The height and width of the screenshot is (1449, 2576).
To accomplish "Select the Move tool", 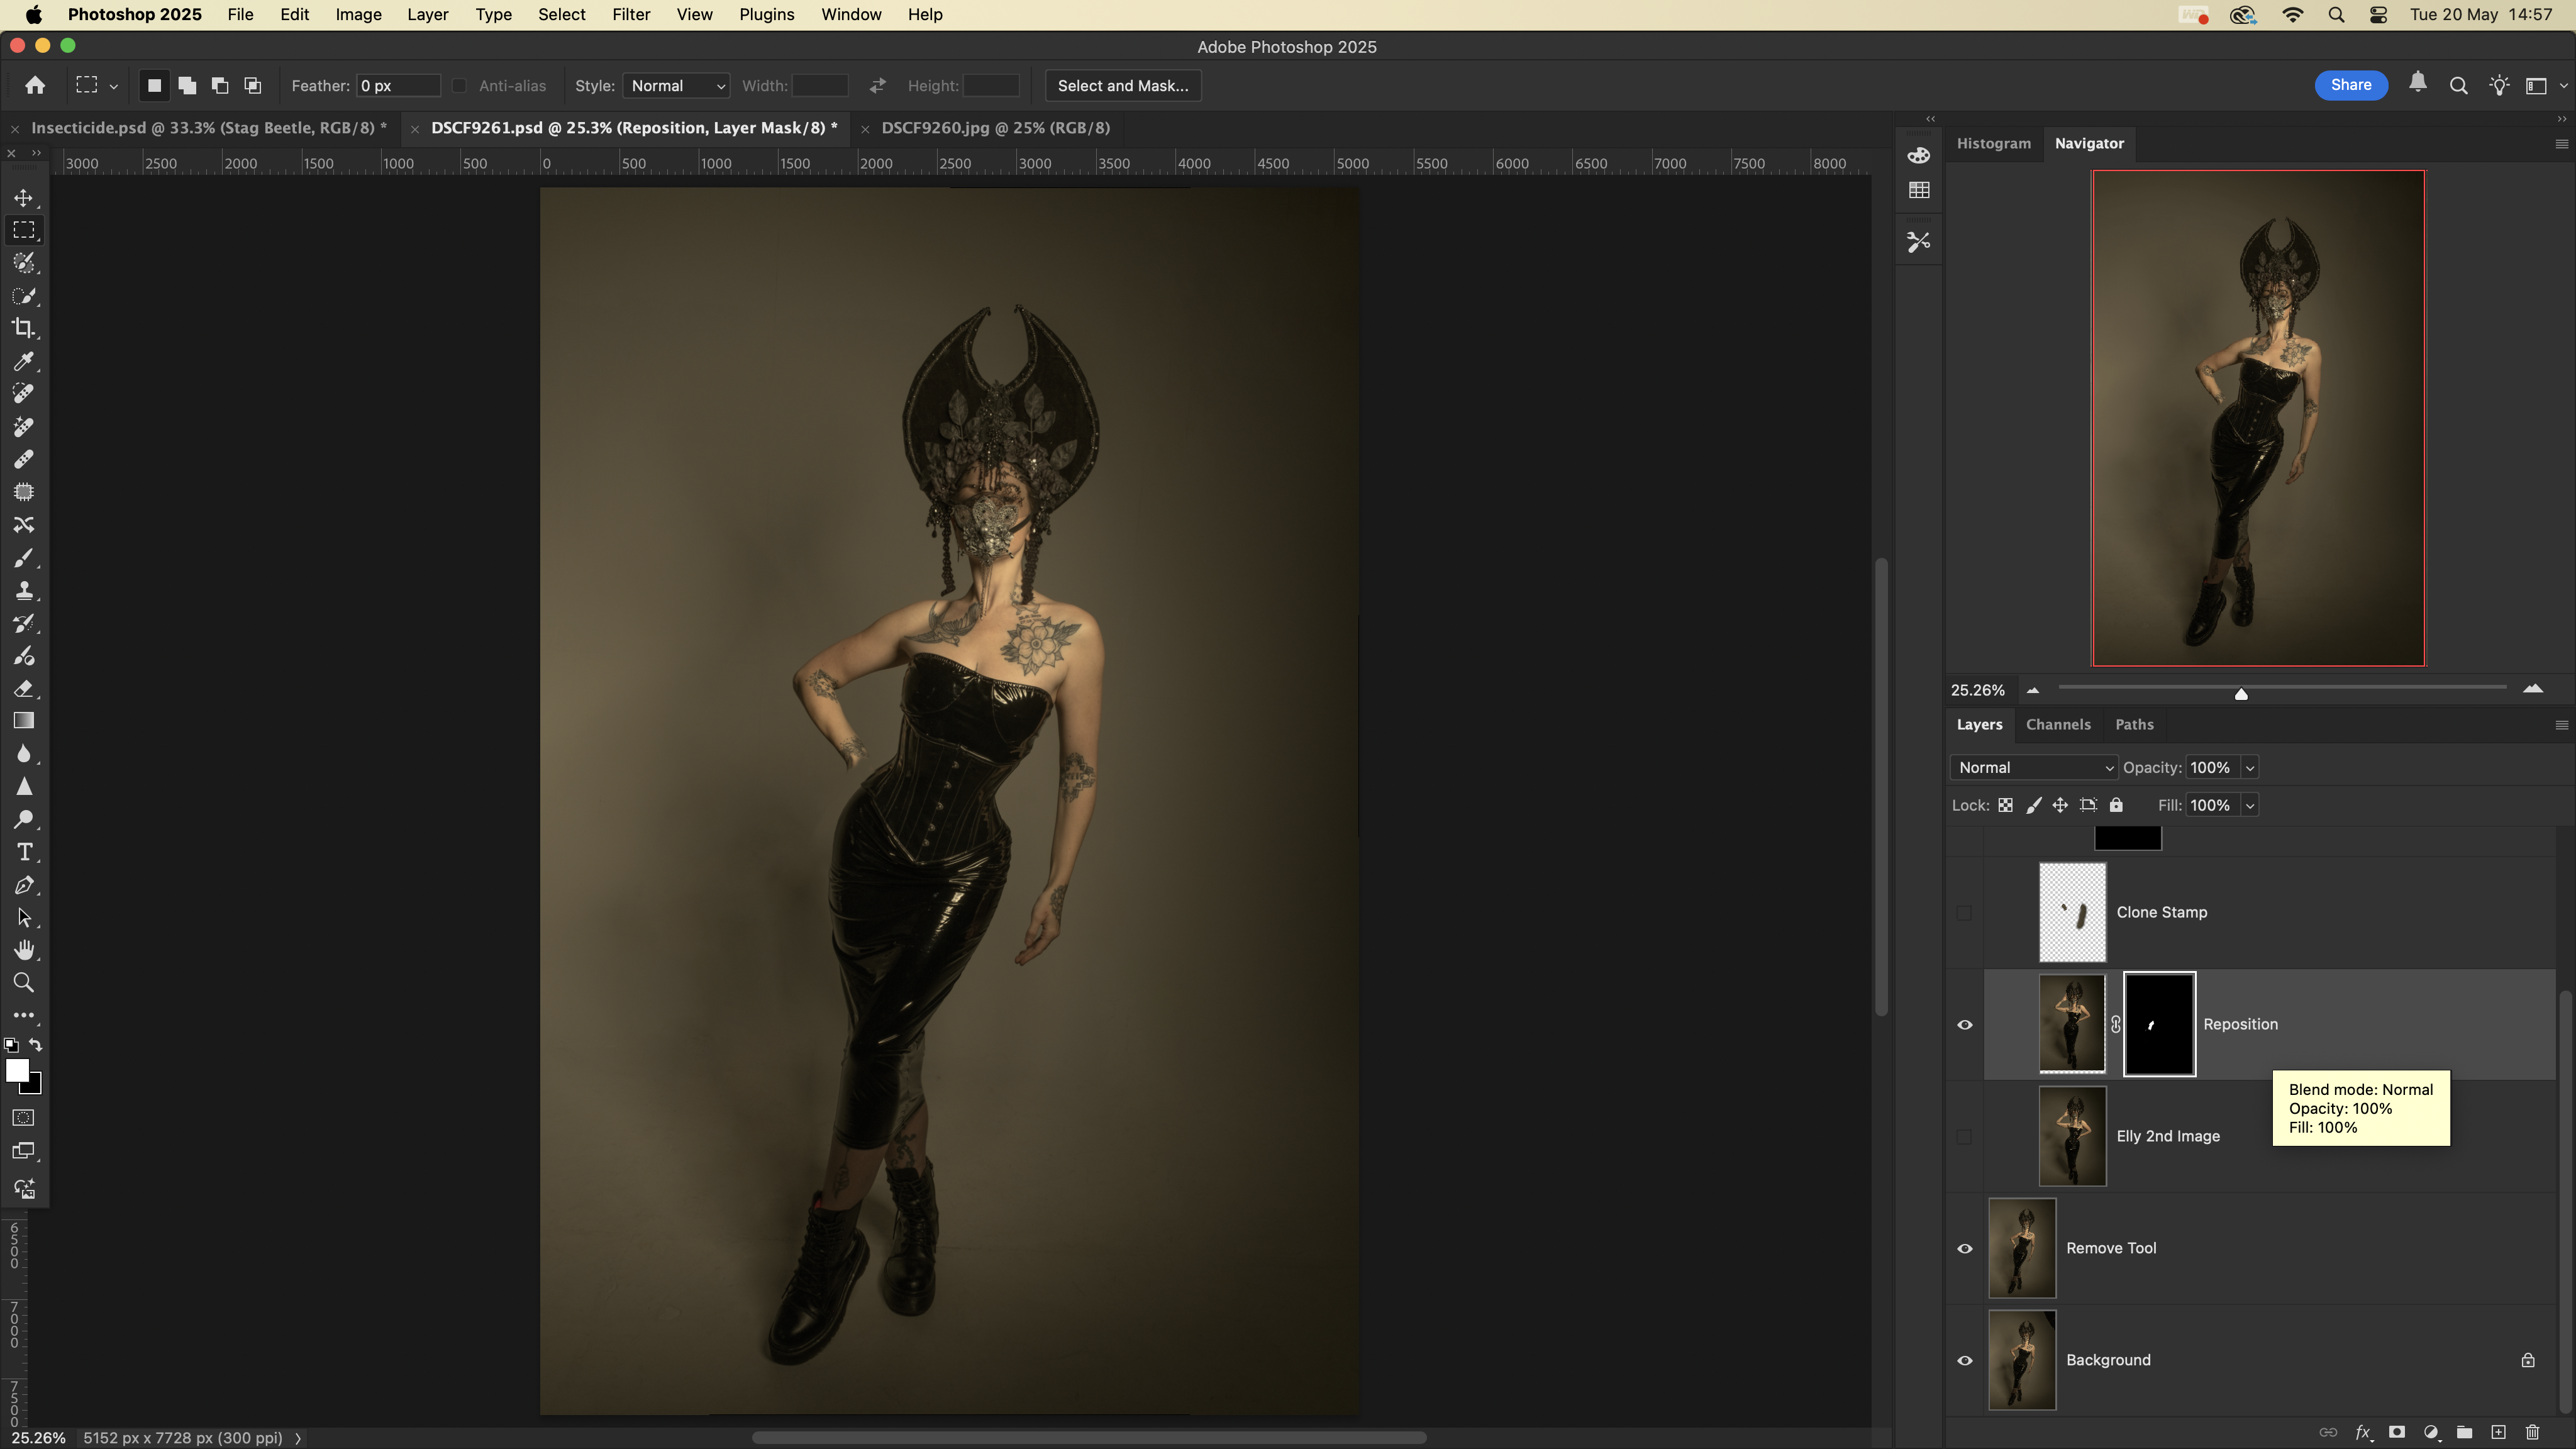I will pyautogui.click(x=24, y=198).
